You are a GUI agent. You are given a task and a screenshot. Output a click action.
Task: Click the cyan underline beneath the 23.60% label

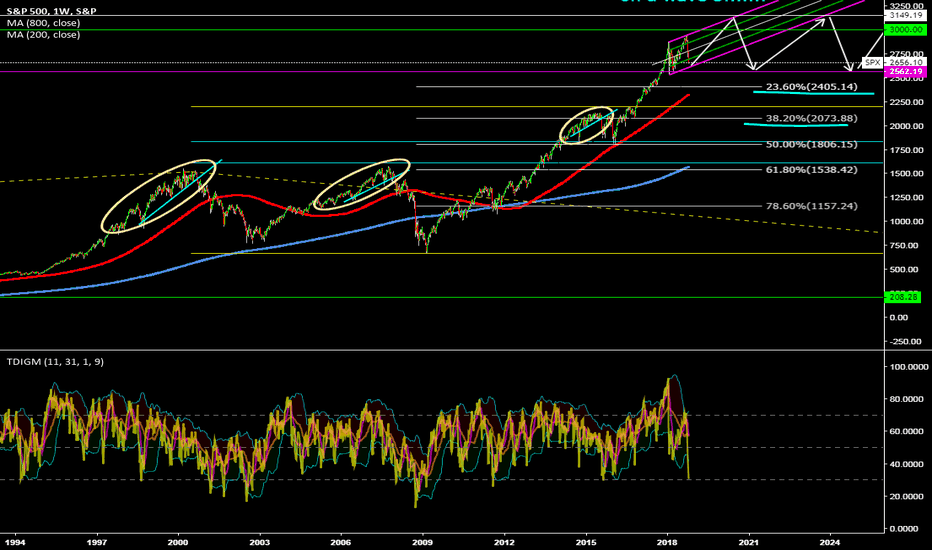[814, 93]
